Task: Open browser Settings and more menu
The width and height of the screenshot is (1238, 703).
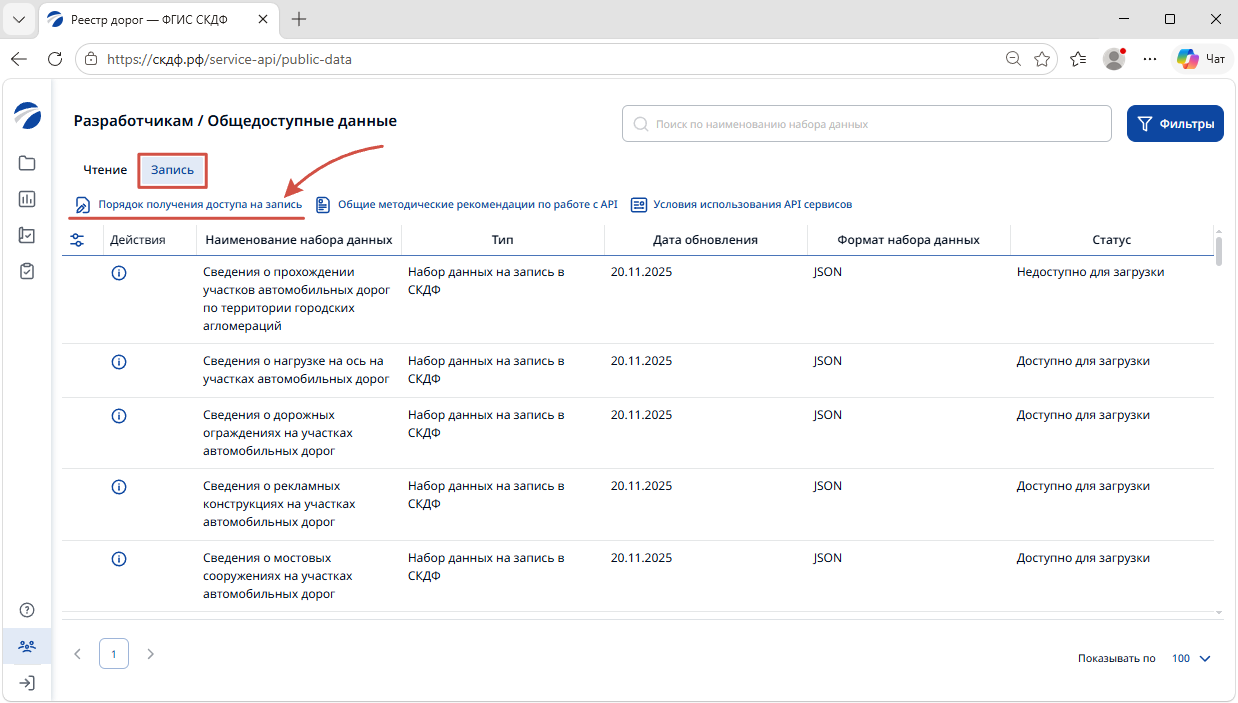Action: [x=1150, y=59]
